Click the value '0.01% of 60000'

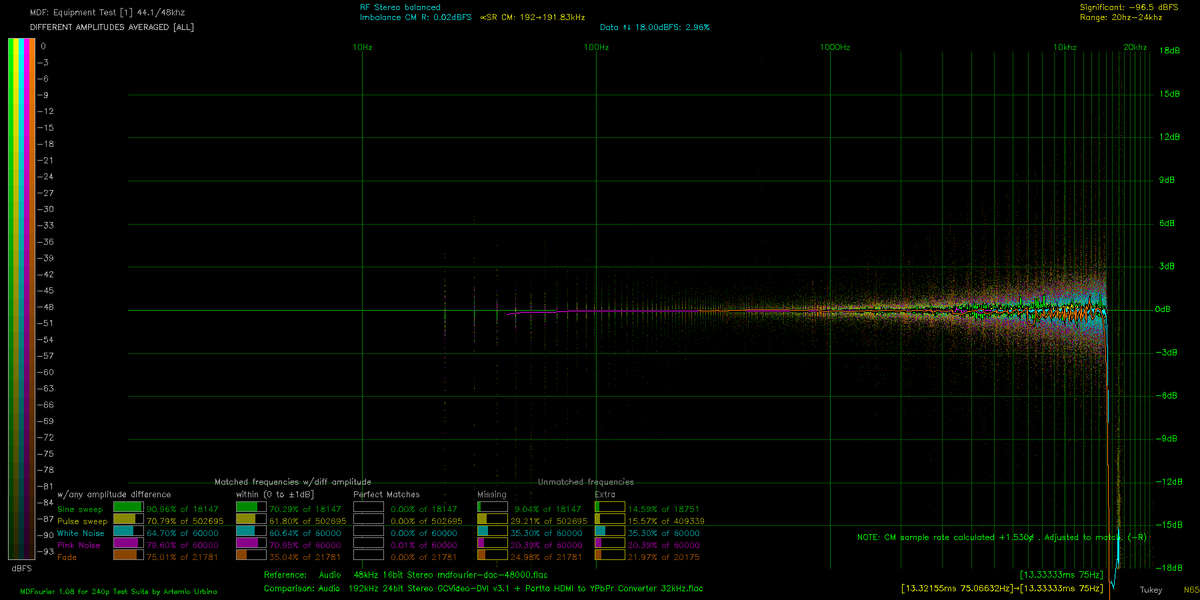[423, 545]
